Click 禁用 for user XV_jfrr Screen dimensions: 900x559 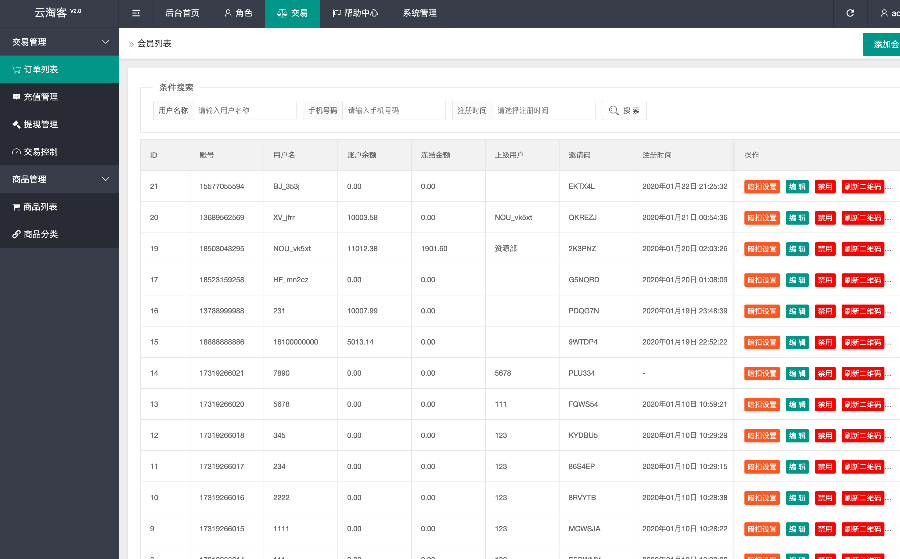(825, 217)
